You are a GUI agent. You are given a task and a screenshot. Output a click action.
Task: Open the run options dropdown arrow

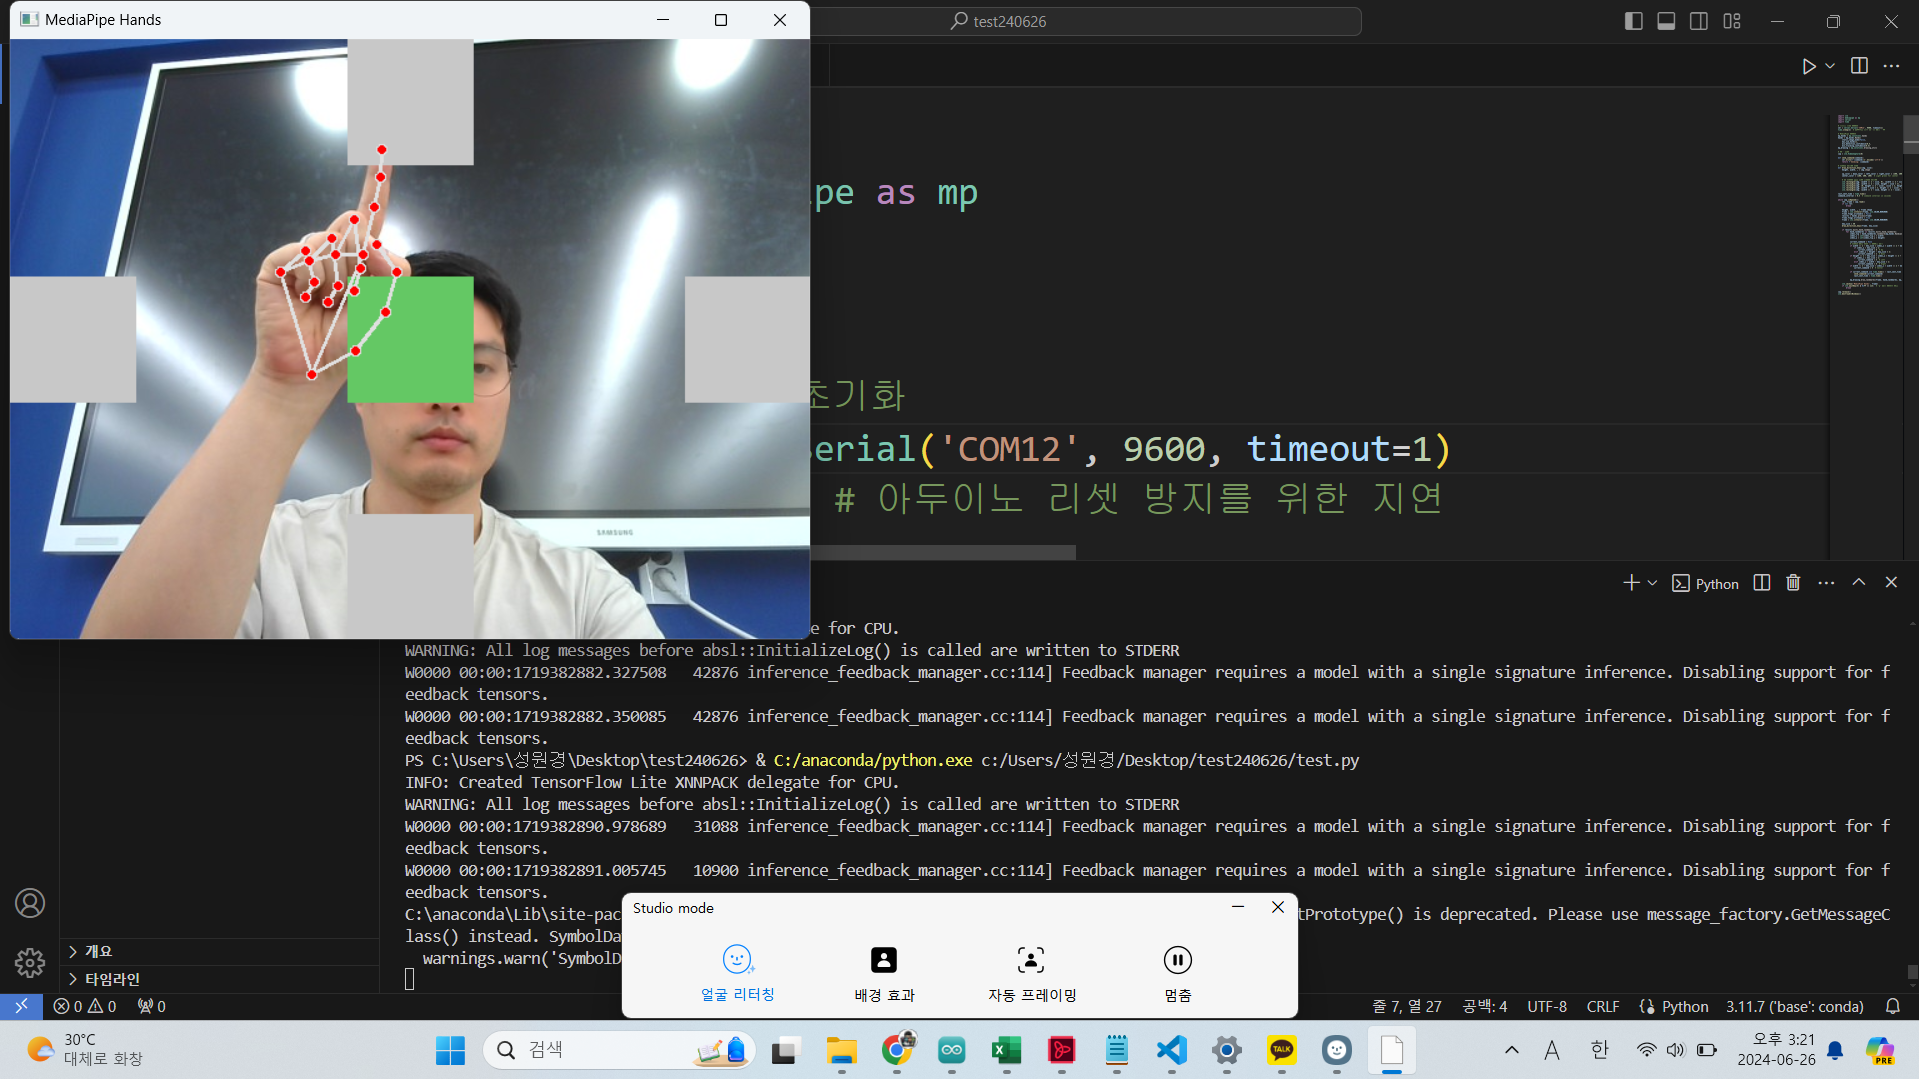coord(1830,66)
